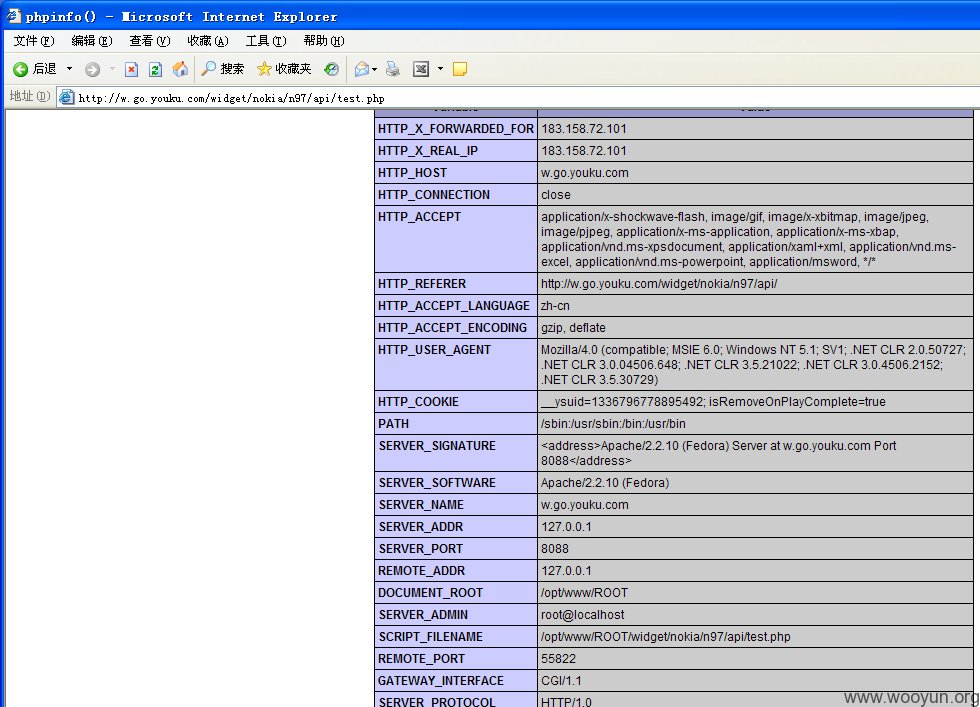Click the yellow Discuss note icon
This screenshot has width=980, height=707.
[460, 69]
